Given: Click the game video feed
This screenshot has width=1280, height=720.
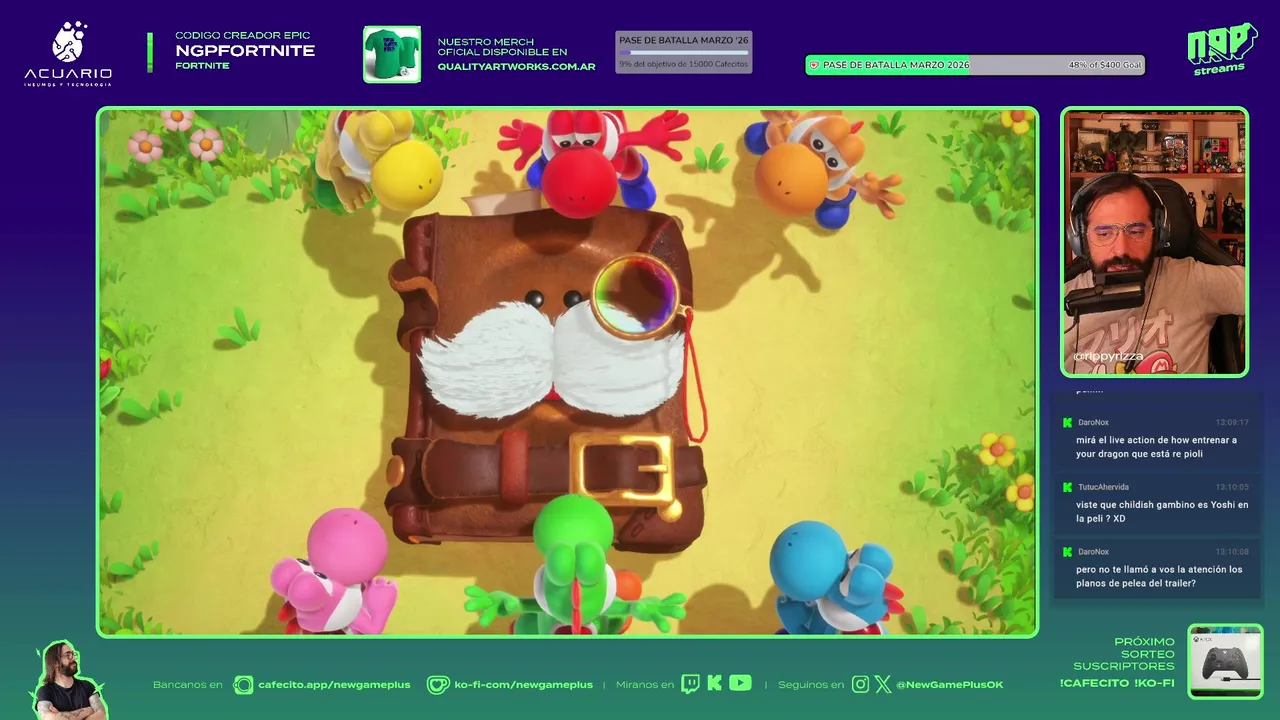Looking at the screenshot, I should (x=568, y=373).
